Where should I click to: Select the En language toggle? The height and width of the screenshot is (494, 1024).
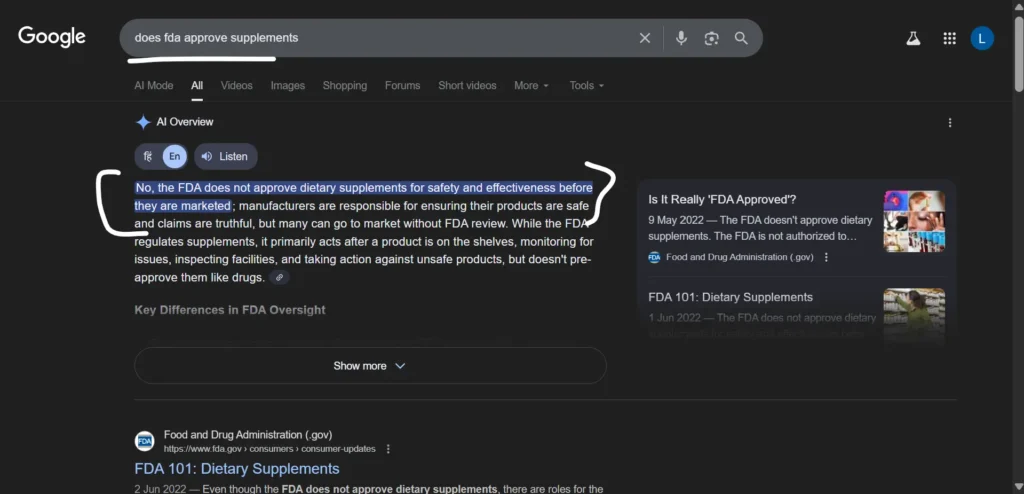click(x=174, y=156)
